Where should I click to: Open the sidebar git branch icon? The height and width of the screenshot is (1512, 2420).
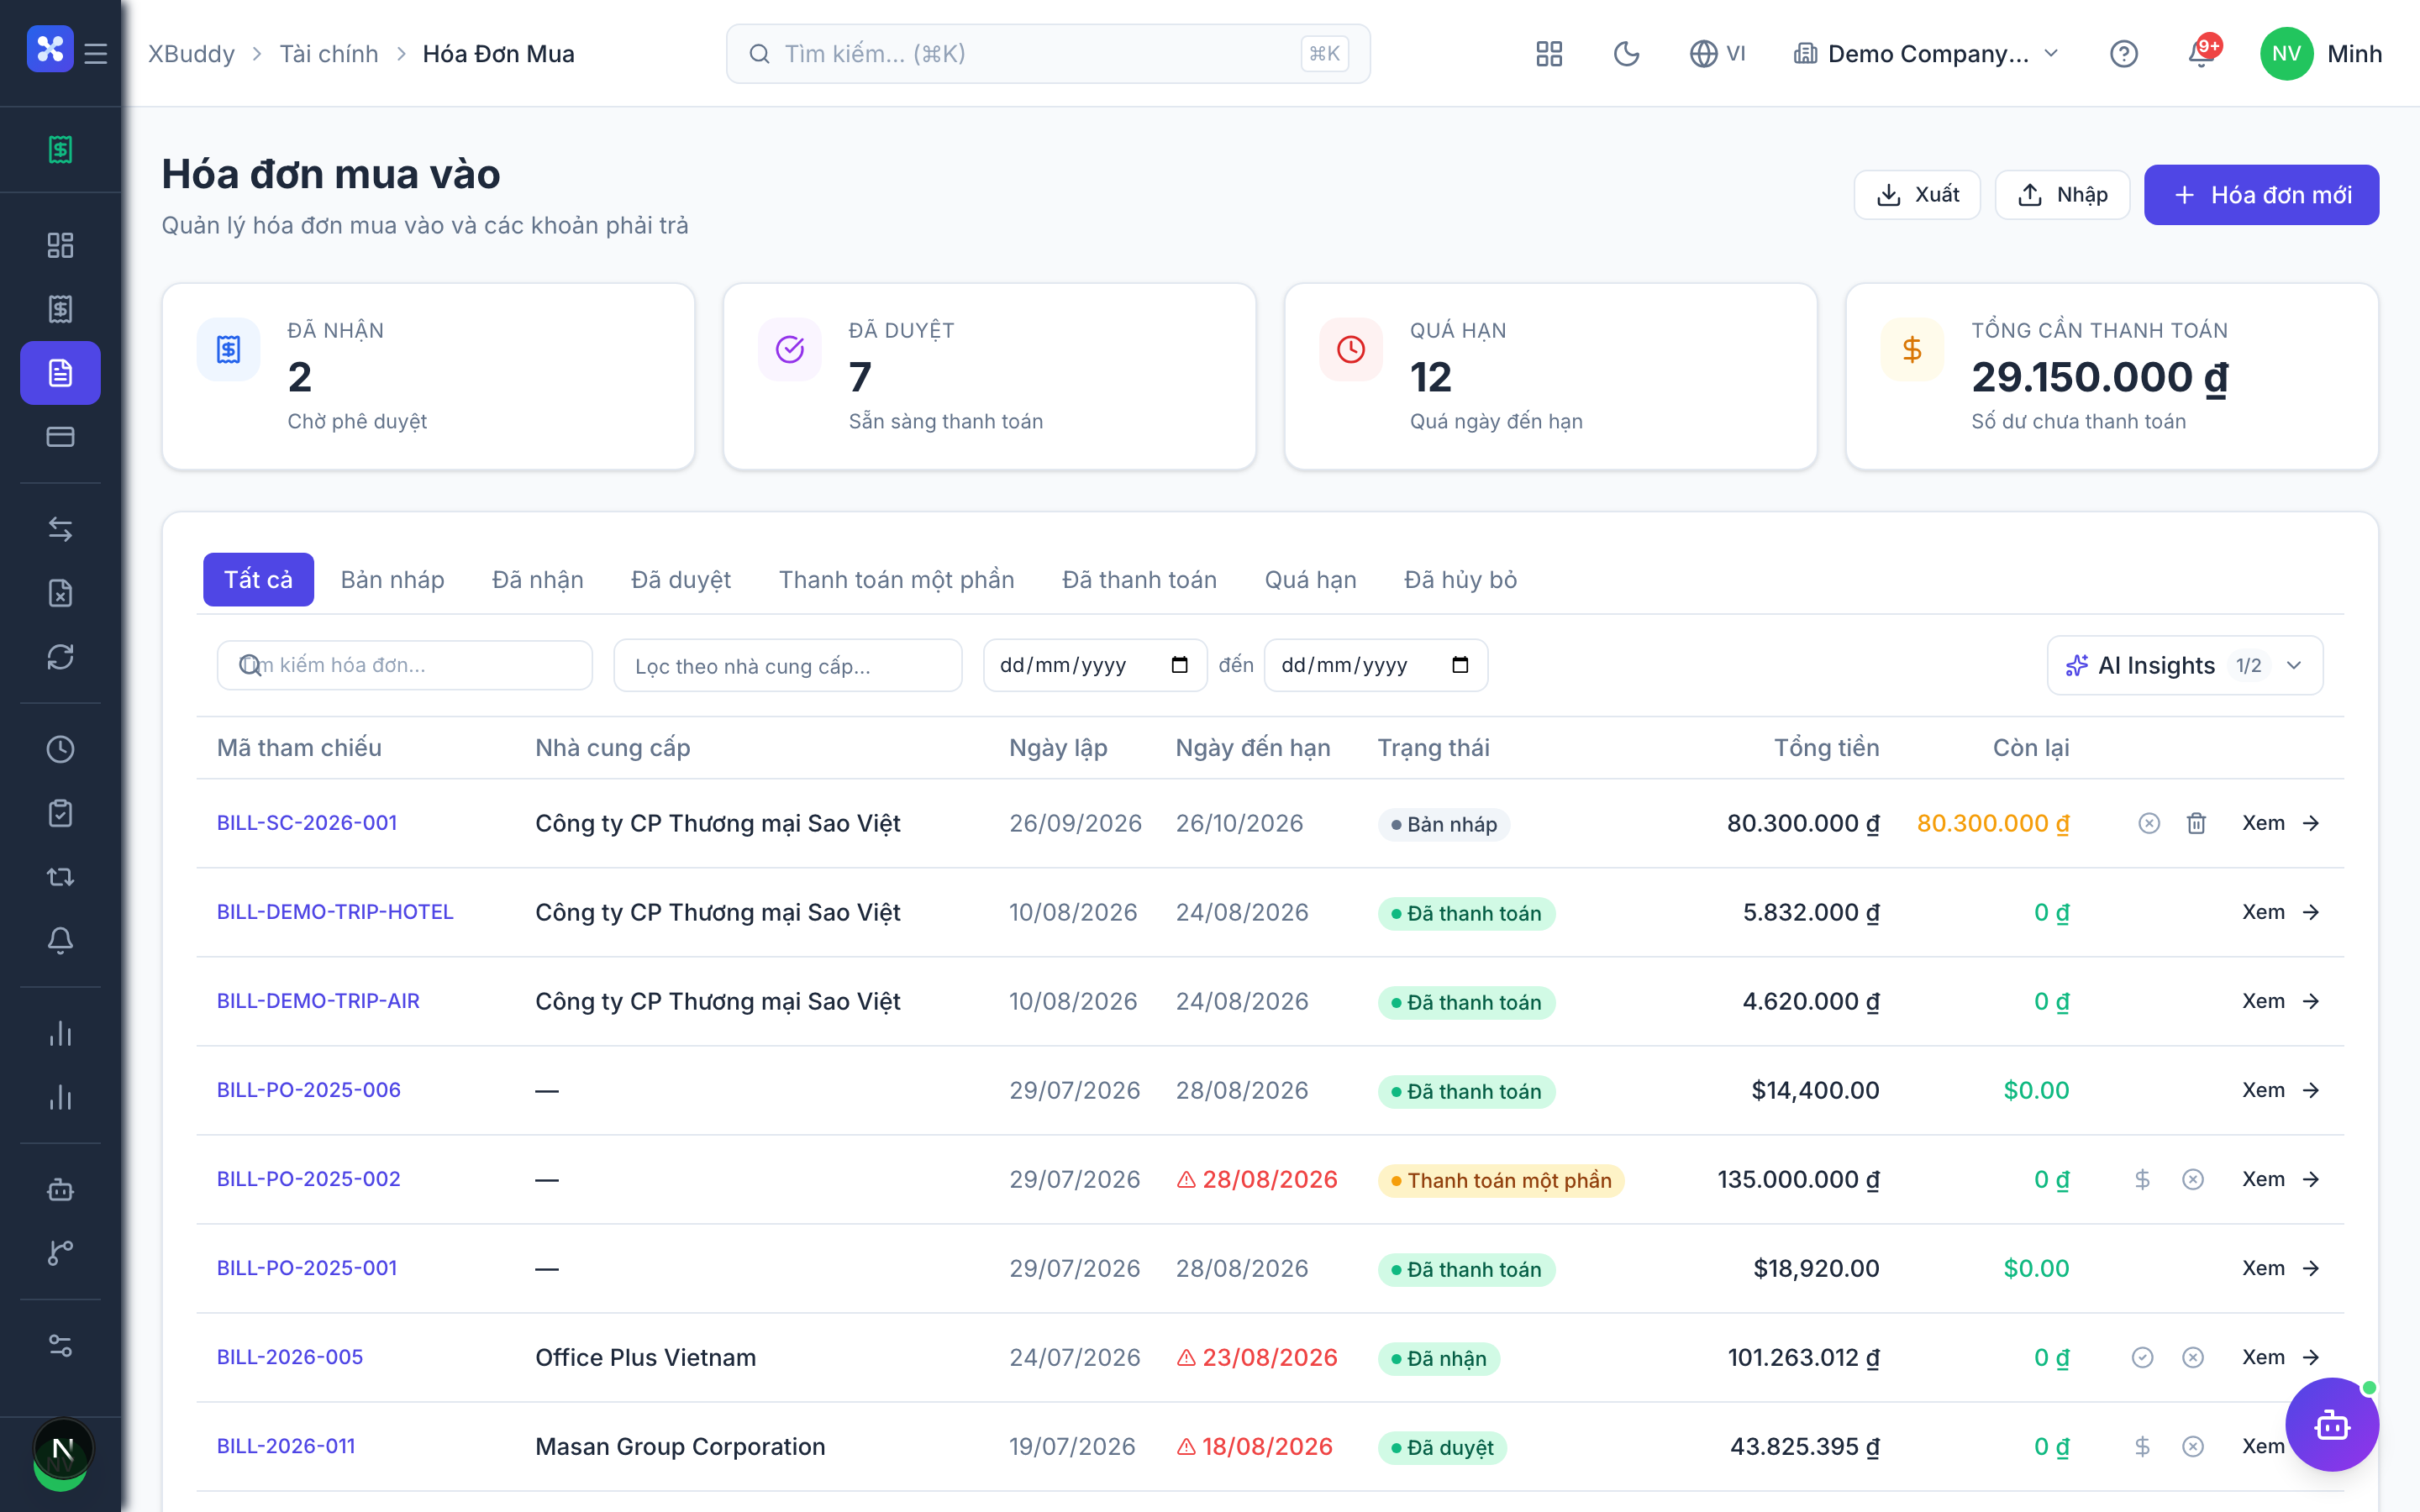(60, 1253)
